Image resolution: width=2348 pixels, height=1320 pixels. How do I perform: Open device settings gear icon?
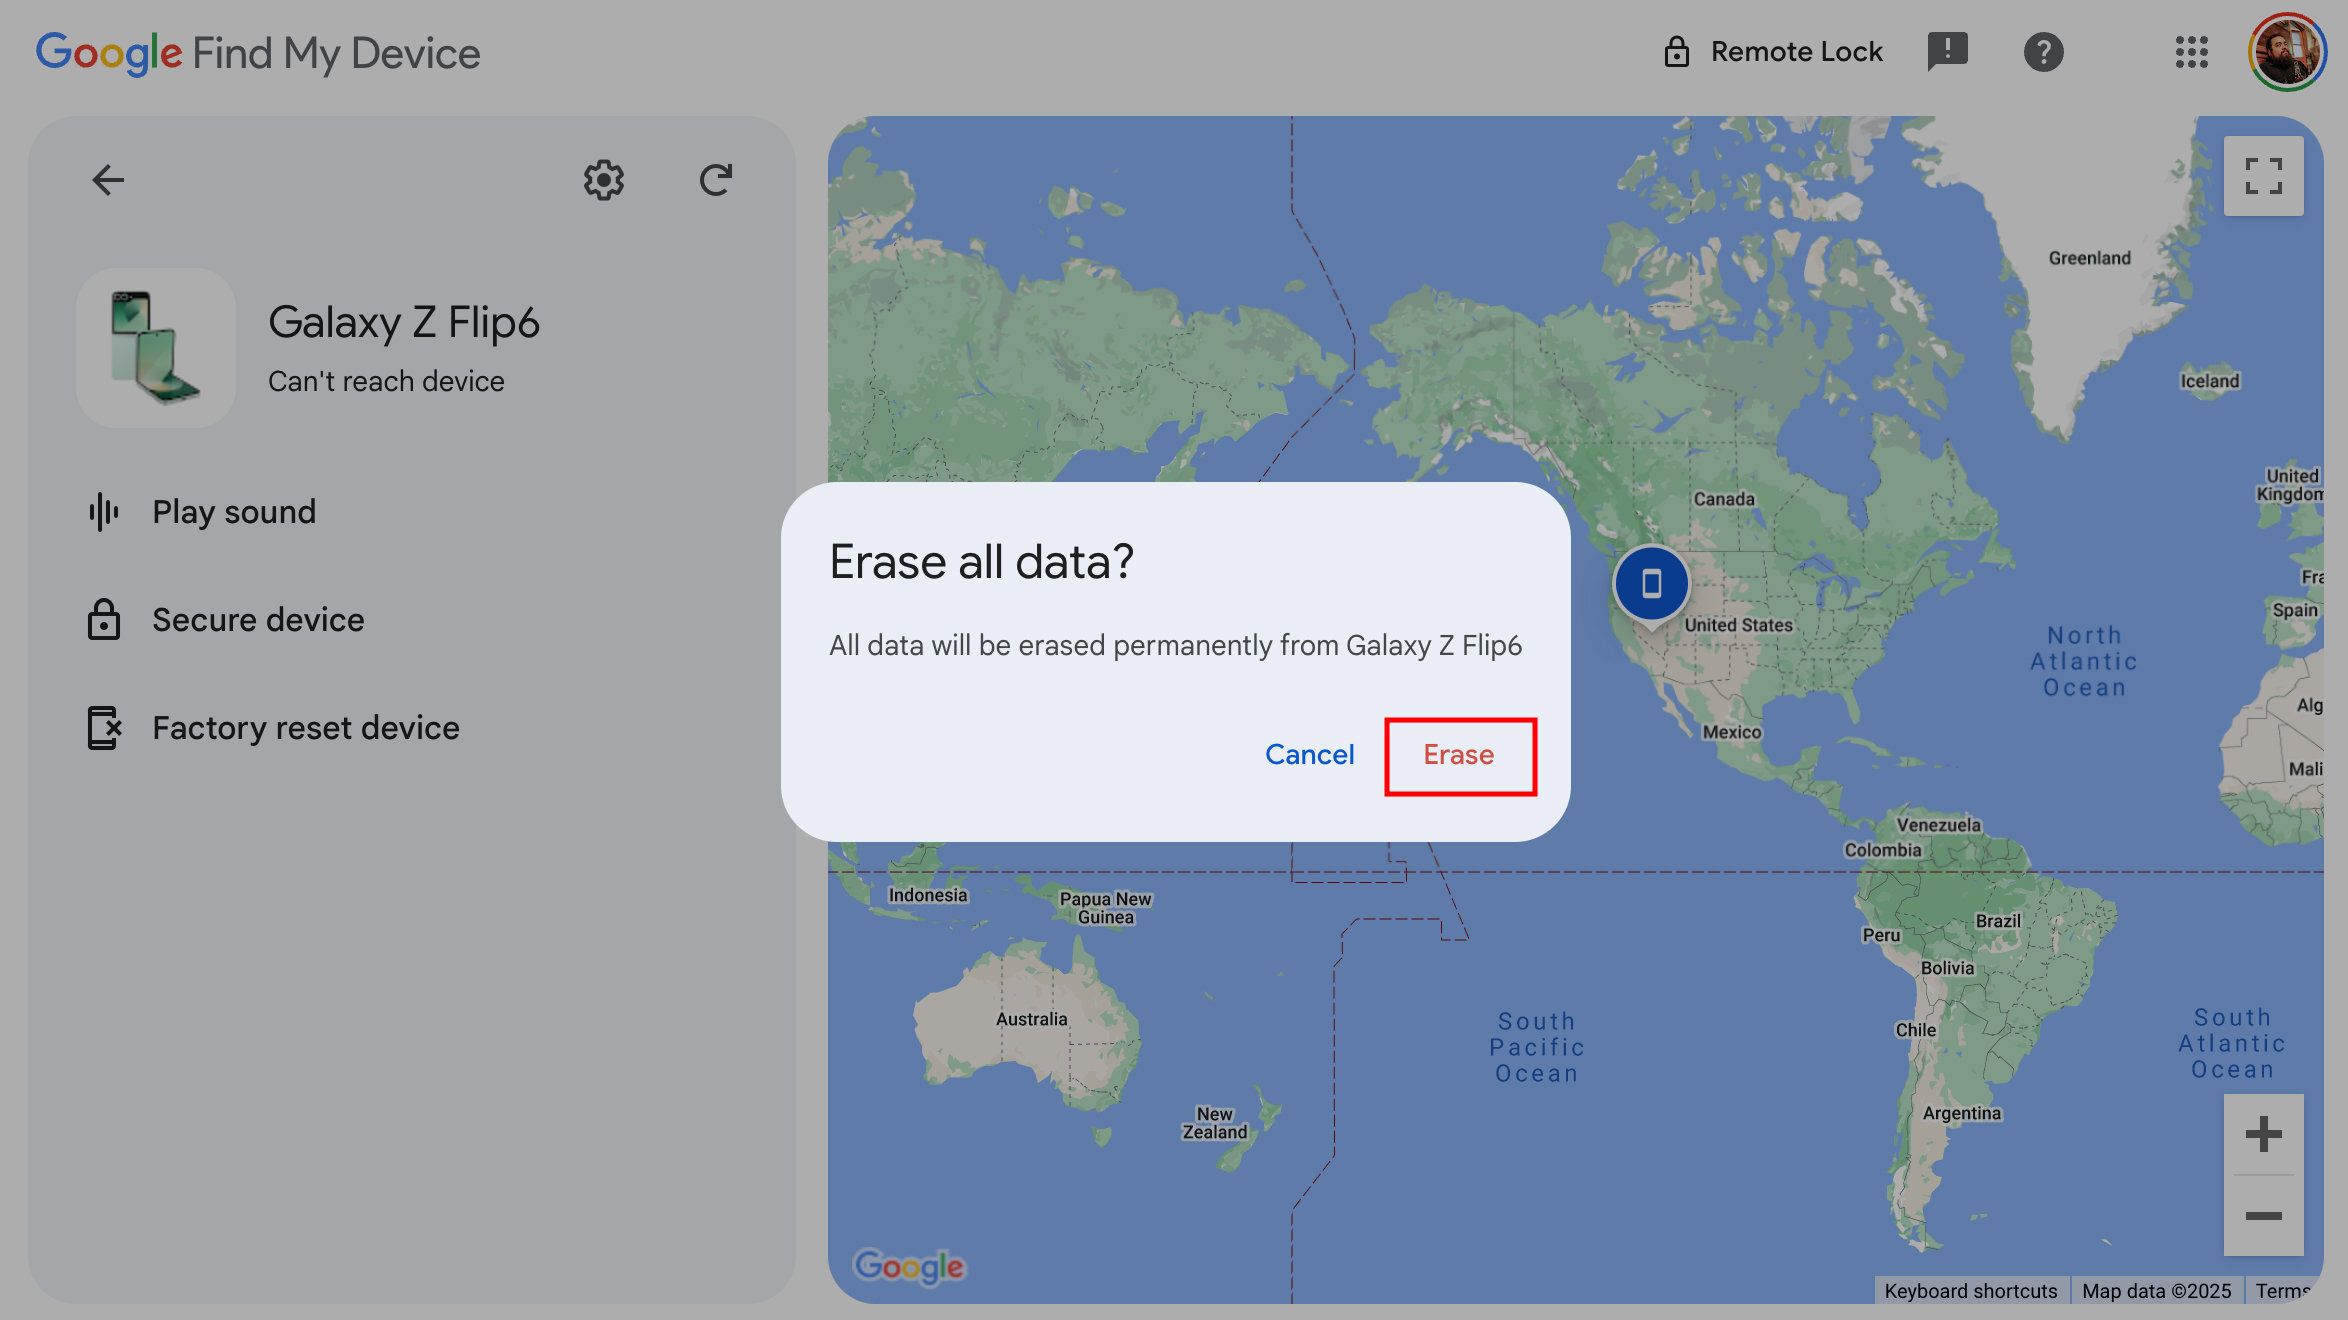pos(604,180)
